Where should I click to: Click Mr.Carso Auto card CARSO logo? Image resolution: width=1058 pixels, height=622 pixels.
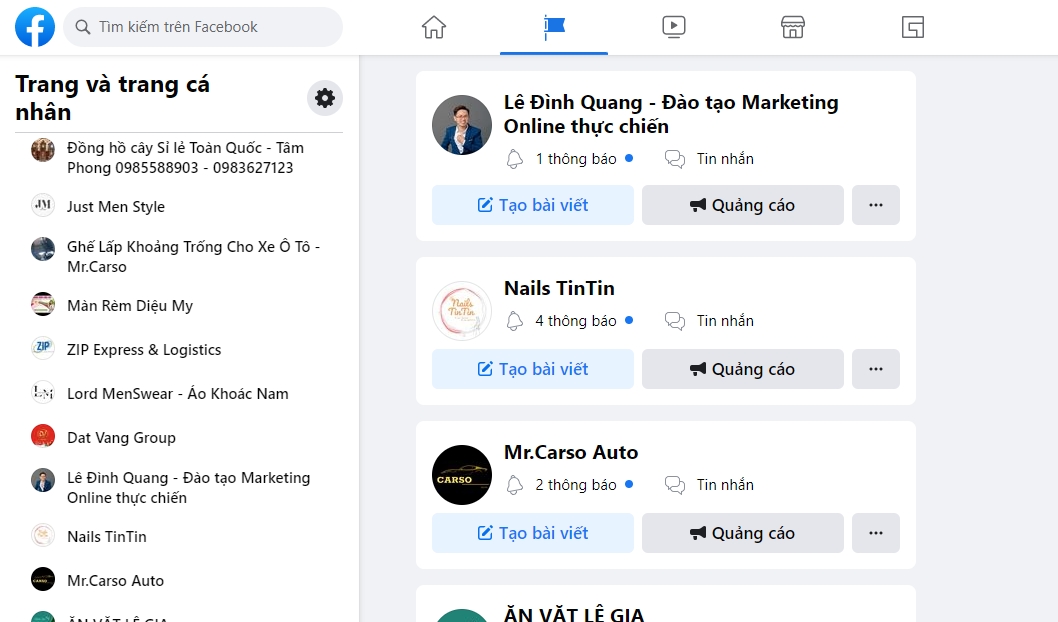click(462, 475)
